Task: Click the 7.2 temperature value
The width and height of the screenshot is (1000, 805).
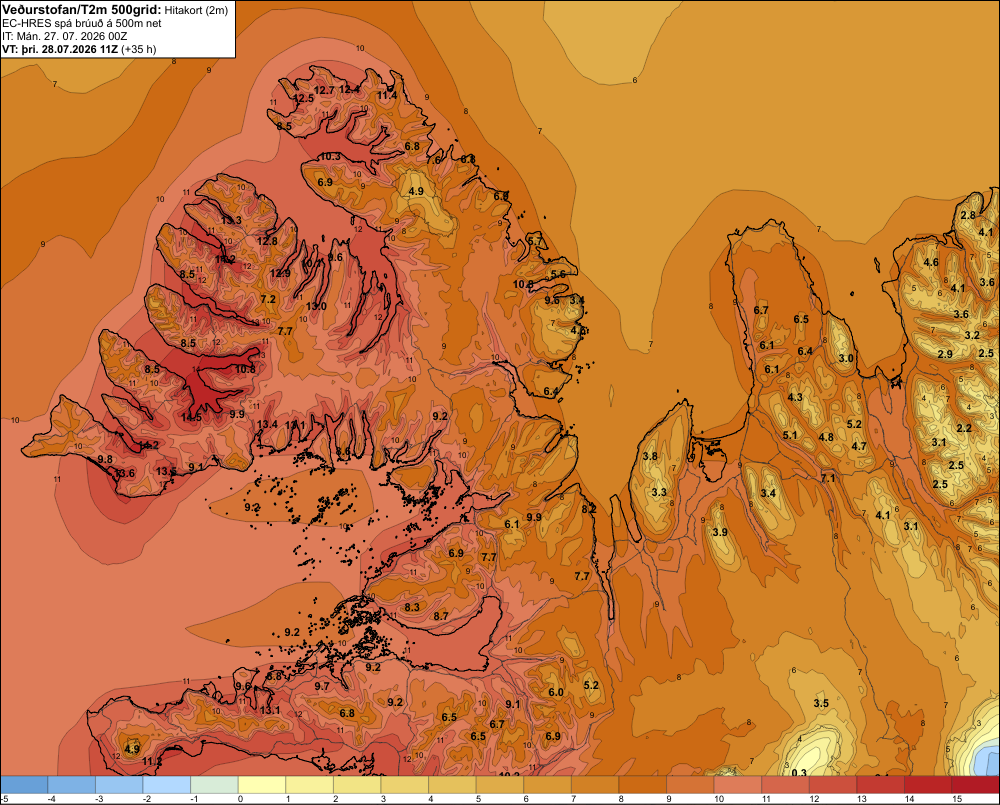Action: (x=268, y=299)
